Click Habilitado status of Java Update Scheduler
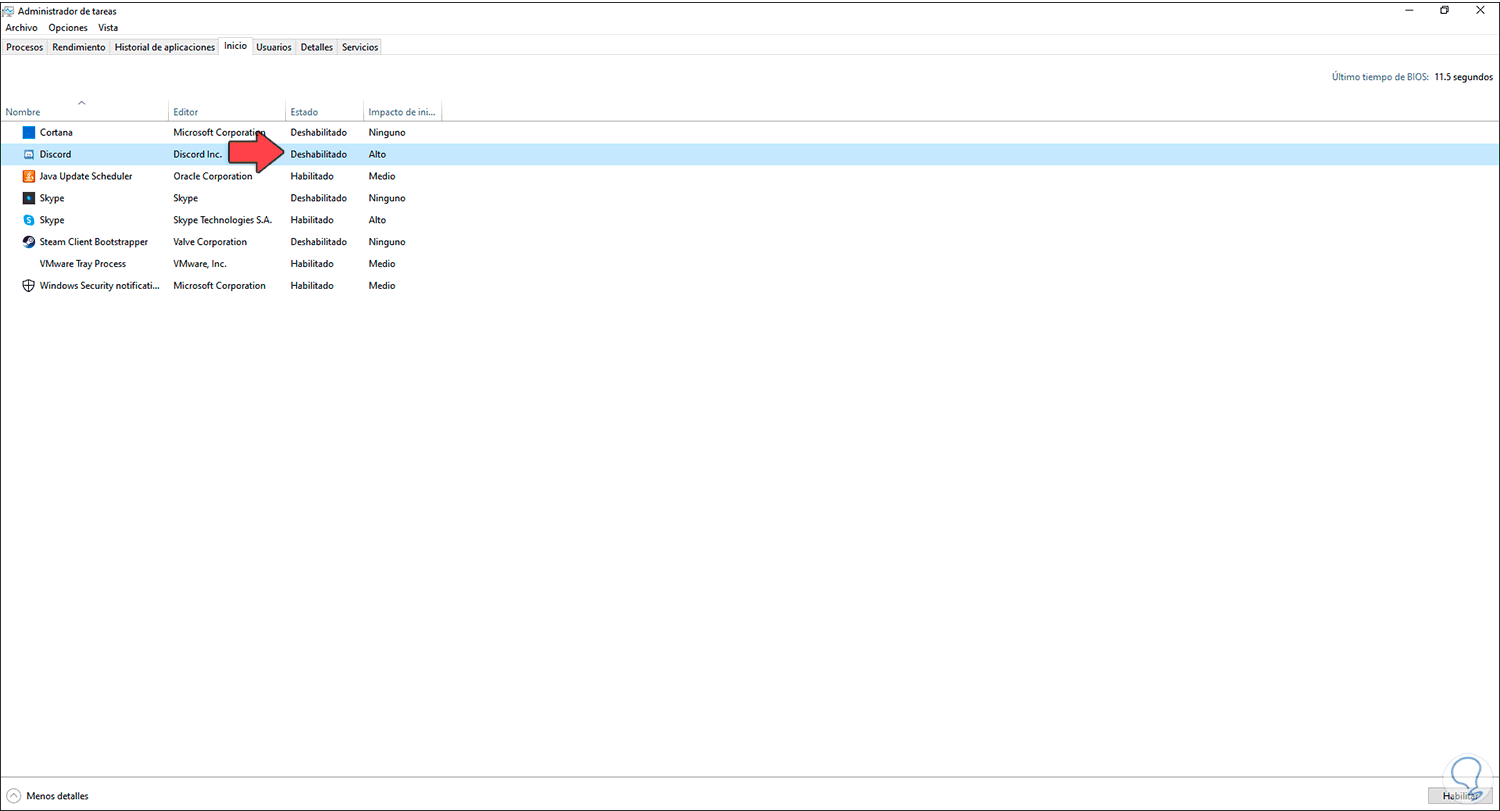Viewport: 1500px width, 811px height. [312, 176]
